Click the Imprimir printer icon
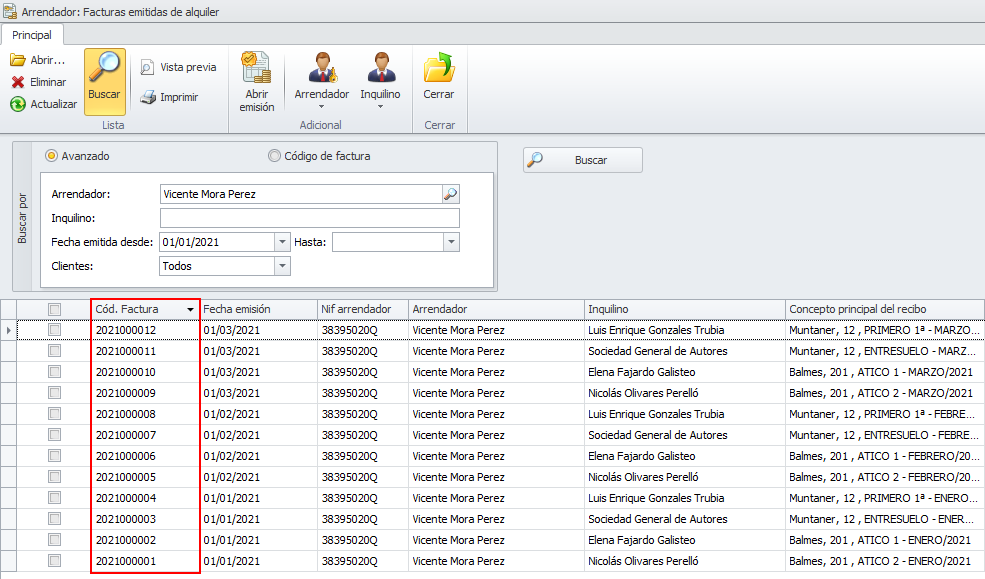 click(x=148, y=97)
